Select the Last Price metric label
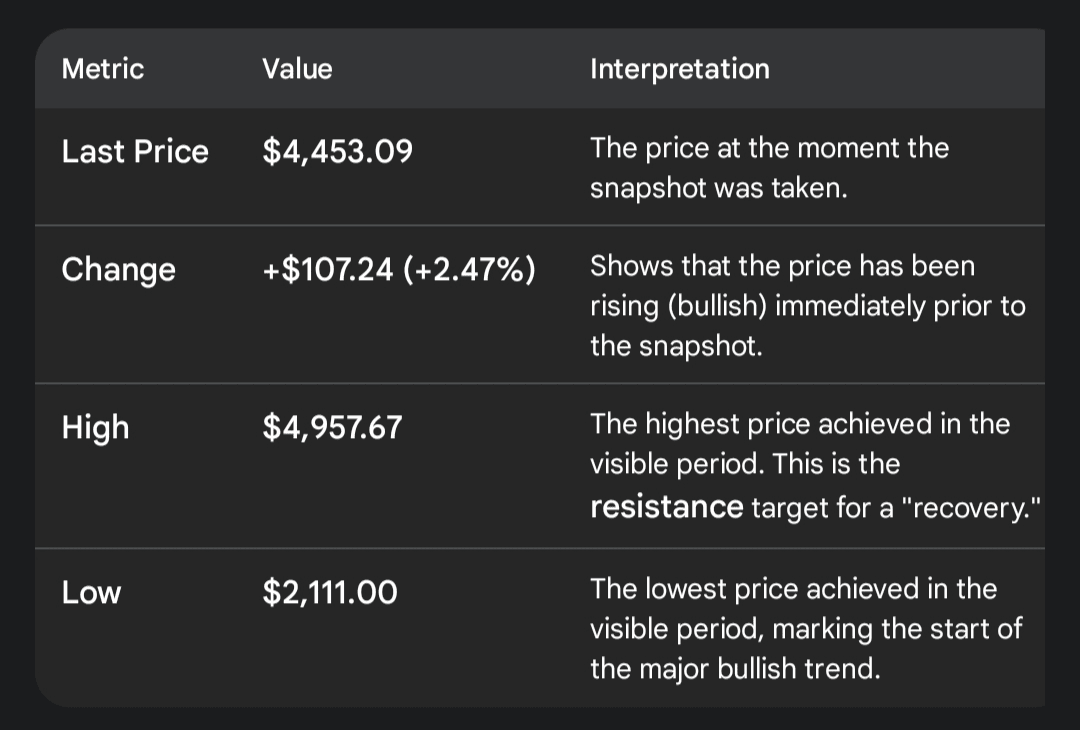The image size is (1080, 730). 135,152
